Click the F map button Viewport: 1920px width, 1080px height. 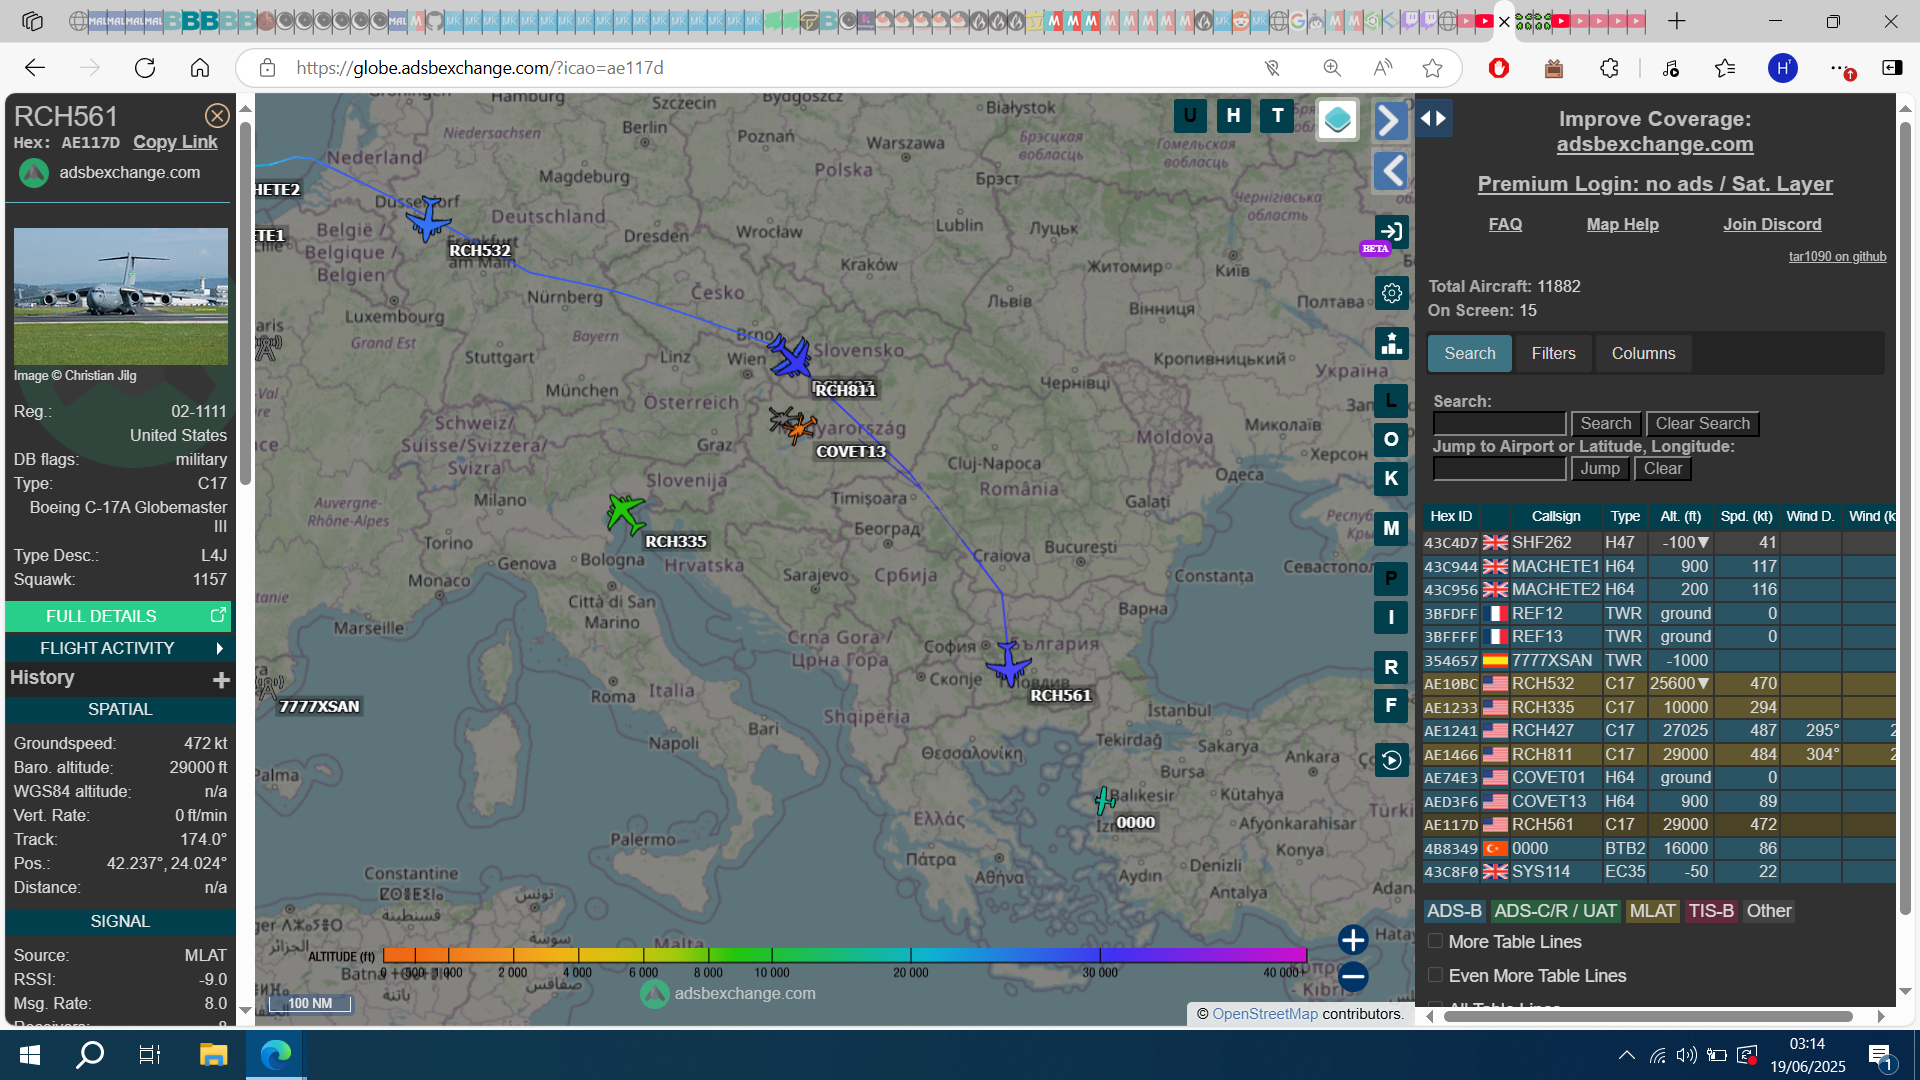click(1391, 705)
